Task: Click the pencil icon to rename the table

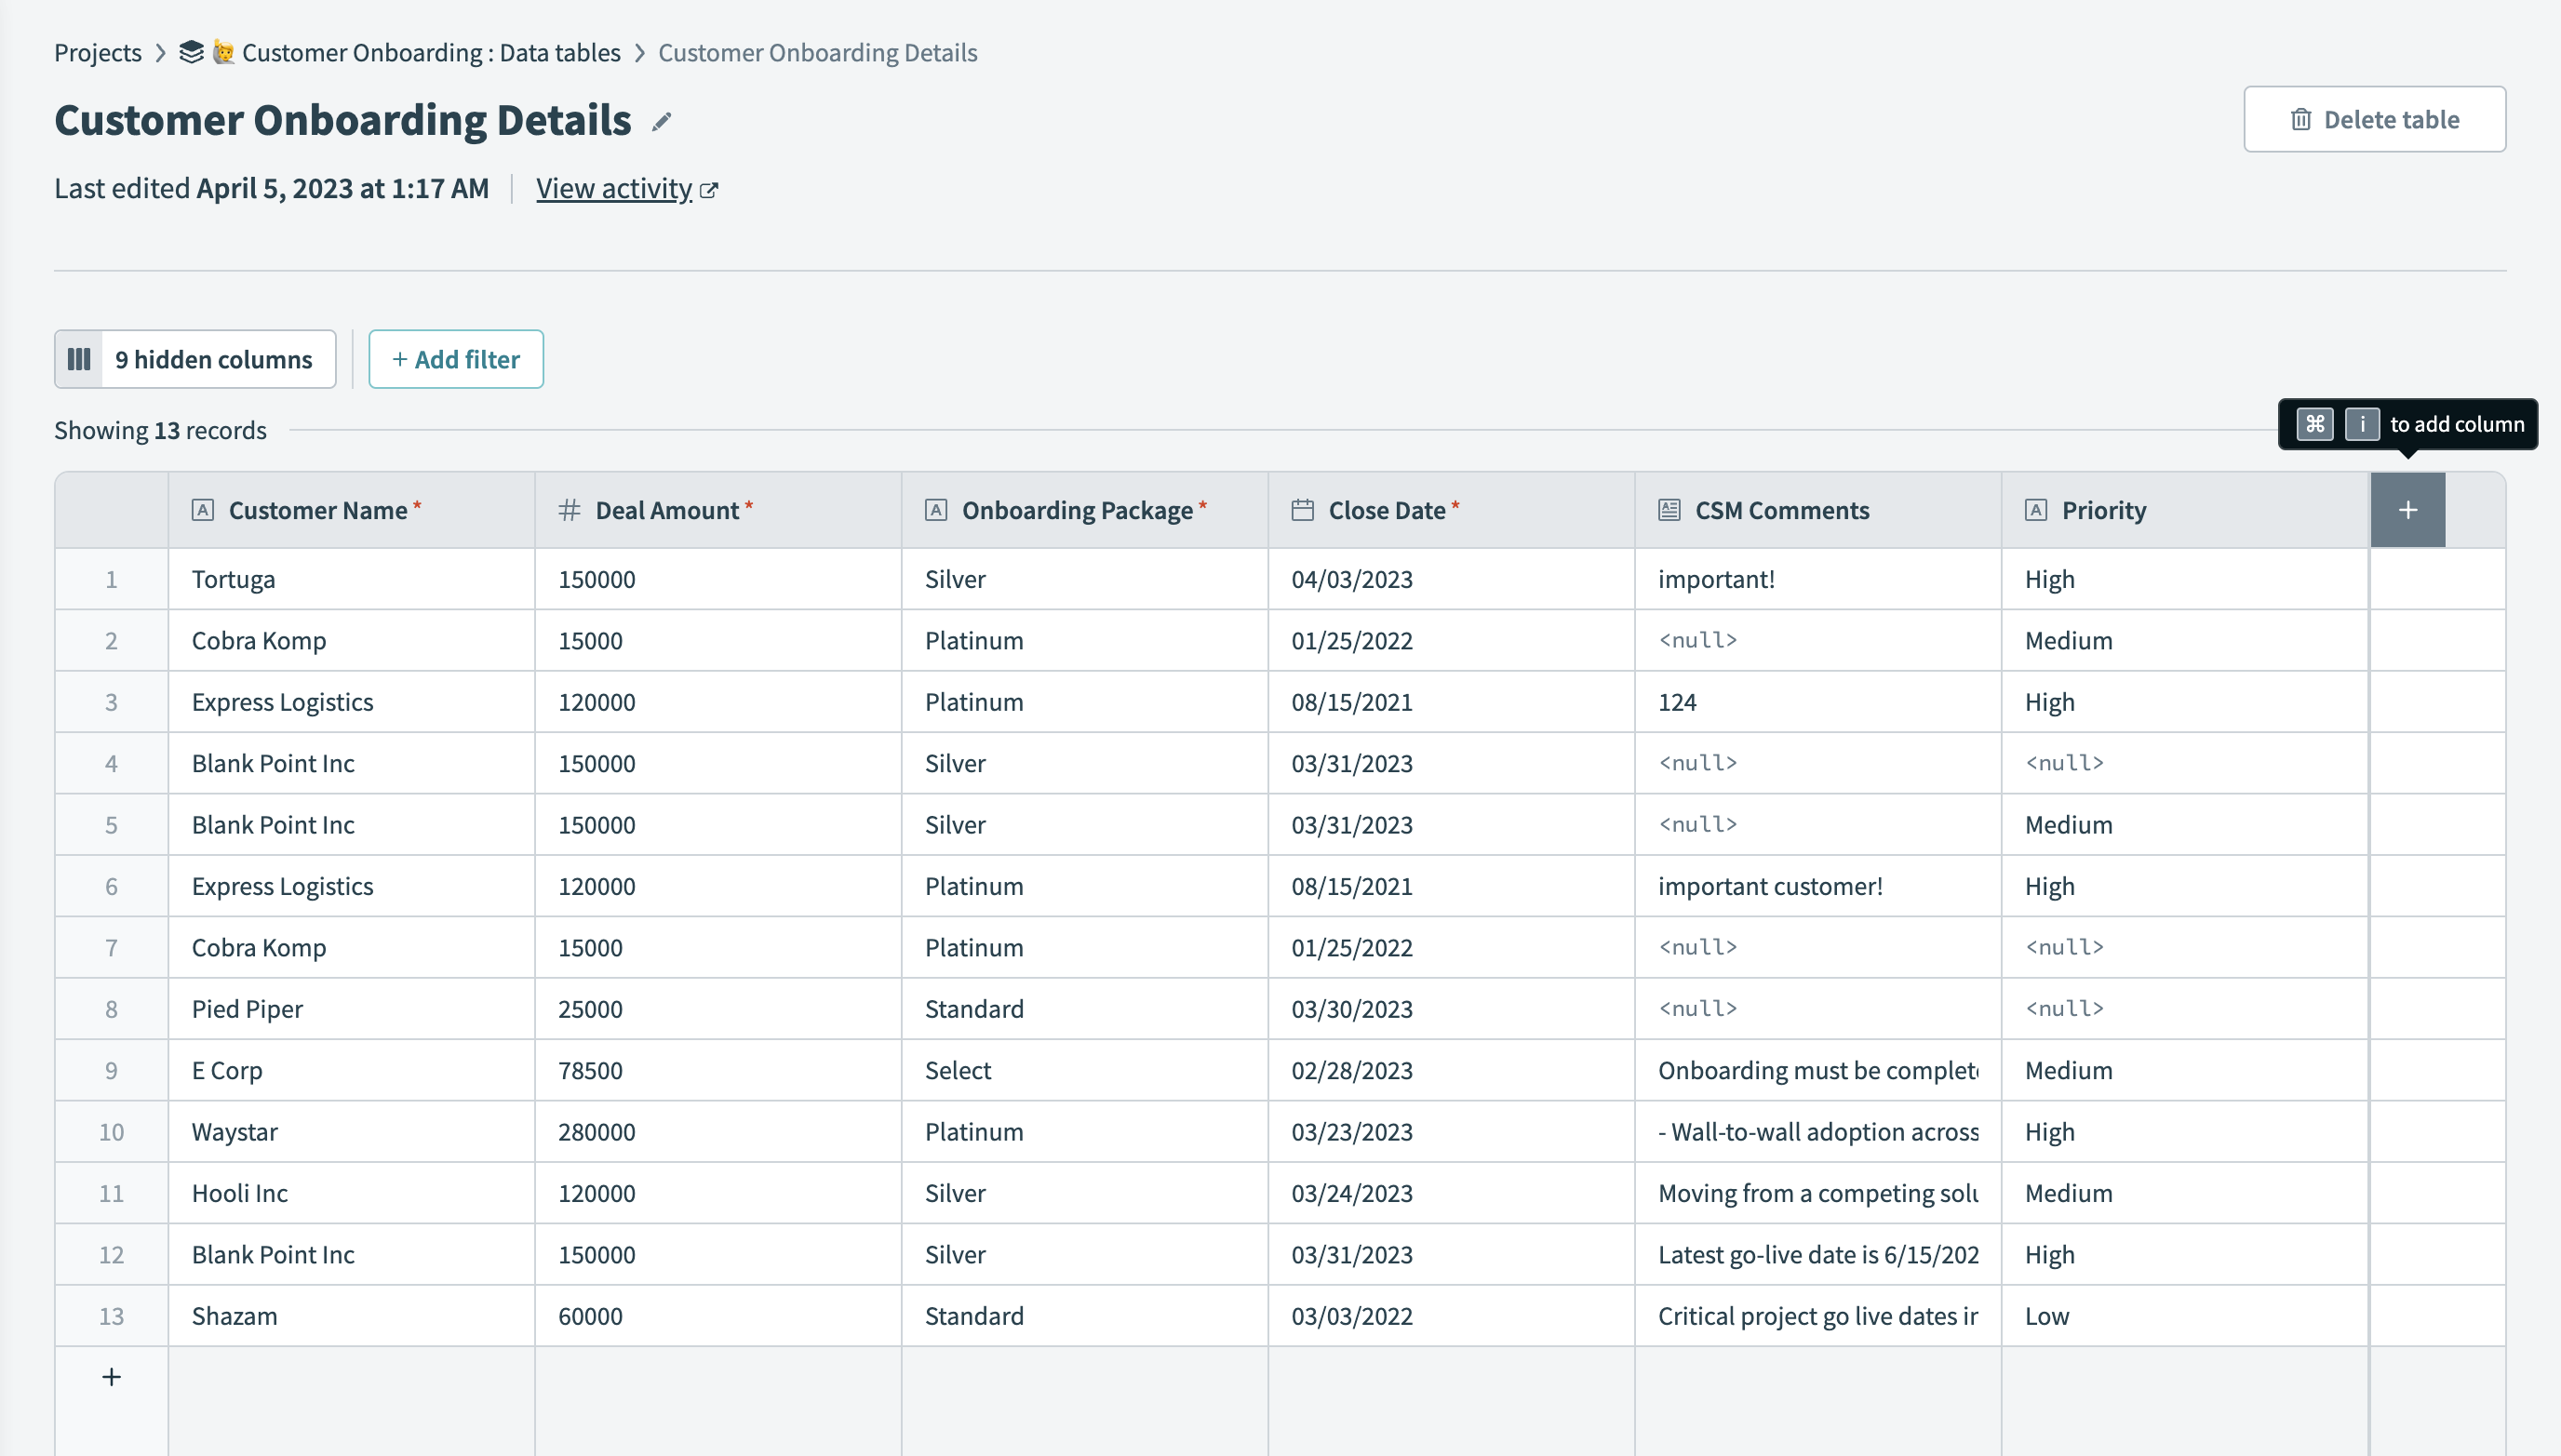Action: click(x=661, y=121)
